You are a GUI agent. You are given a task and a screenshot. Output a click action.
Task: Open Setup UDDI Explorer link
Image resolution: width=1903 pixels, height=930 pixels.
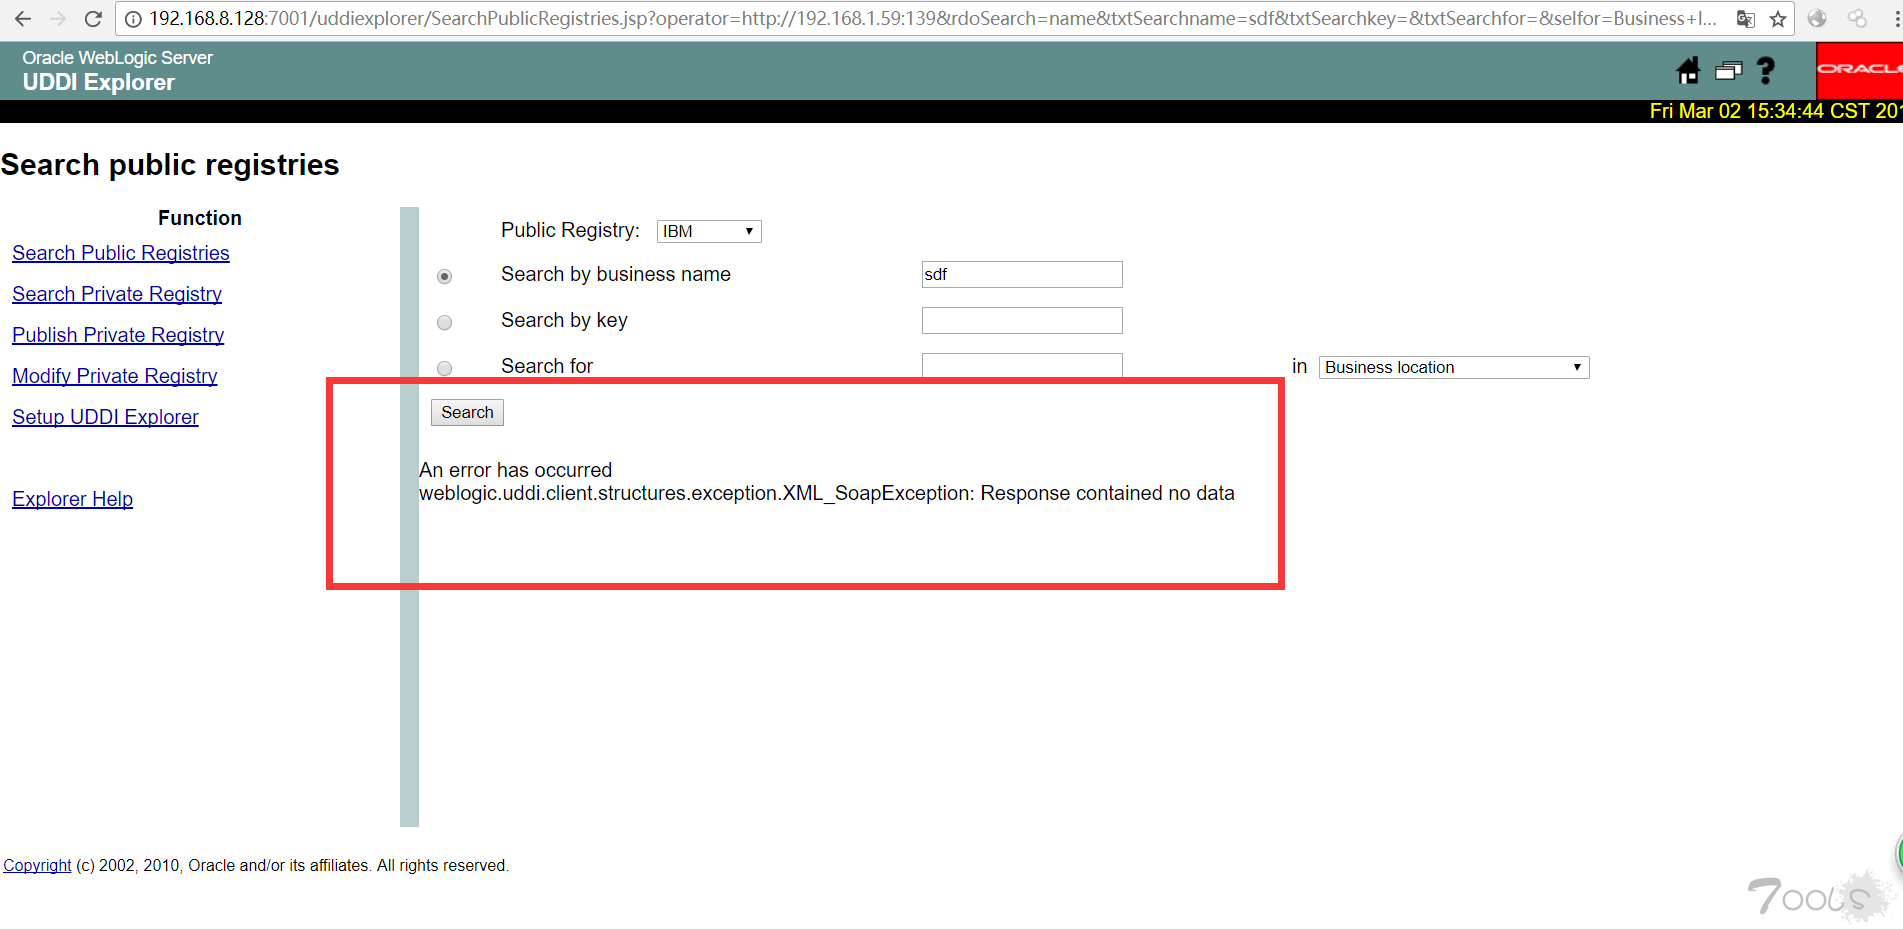click(105, 417)
